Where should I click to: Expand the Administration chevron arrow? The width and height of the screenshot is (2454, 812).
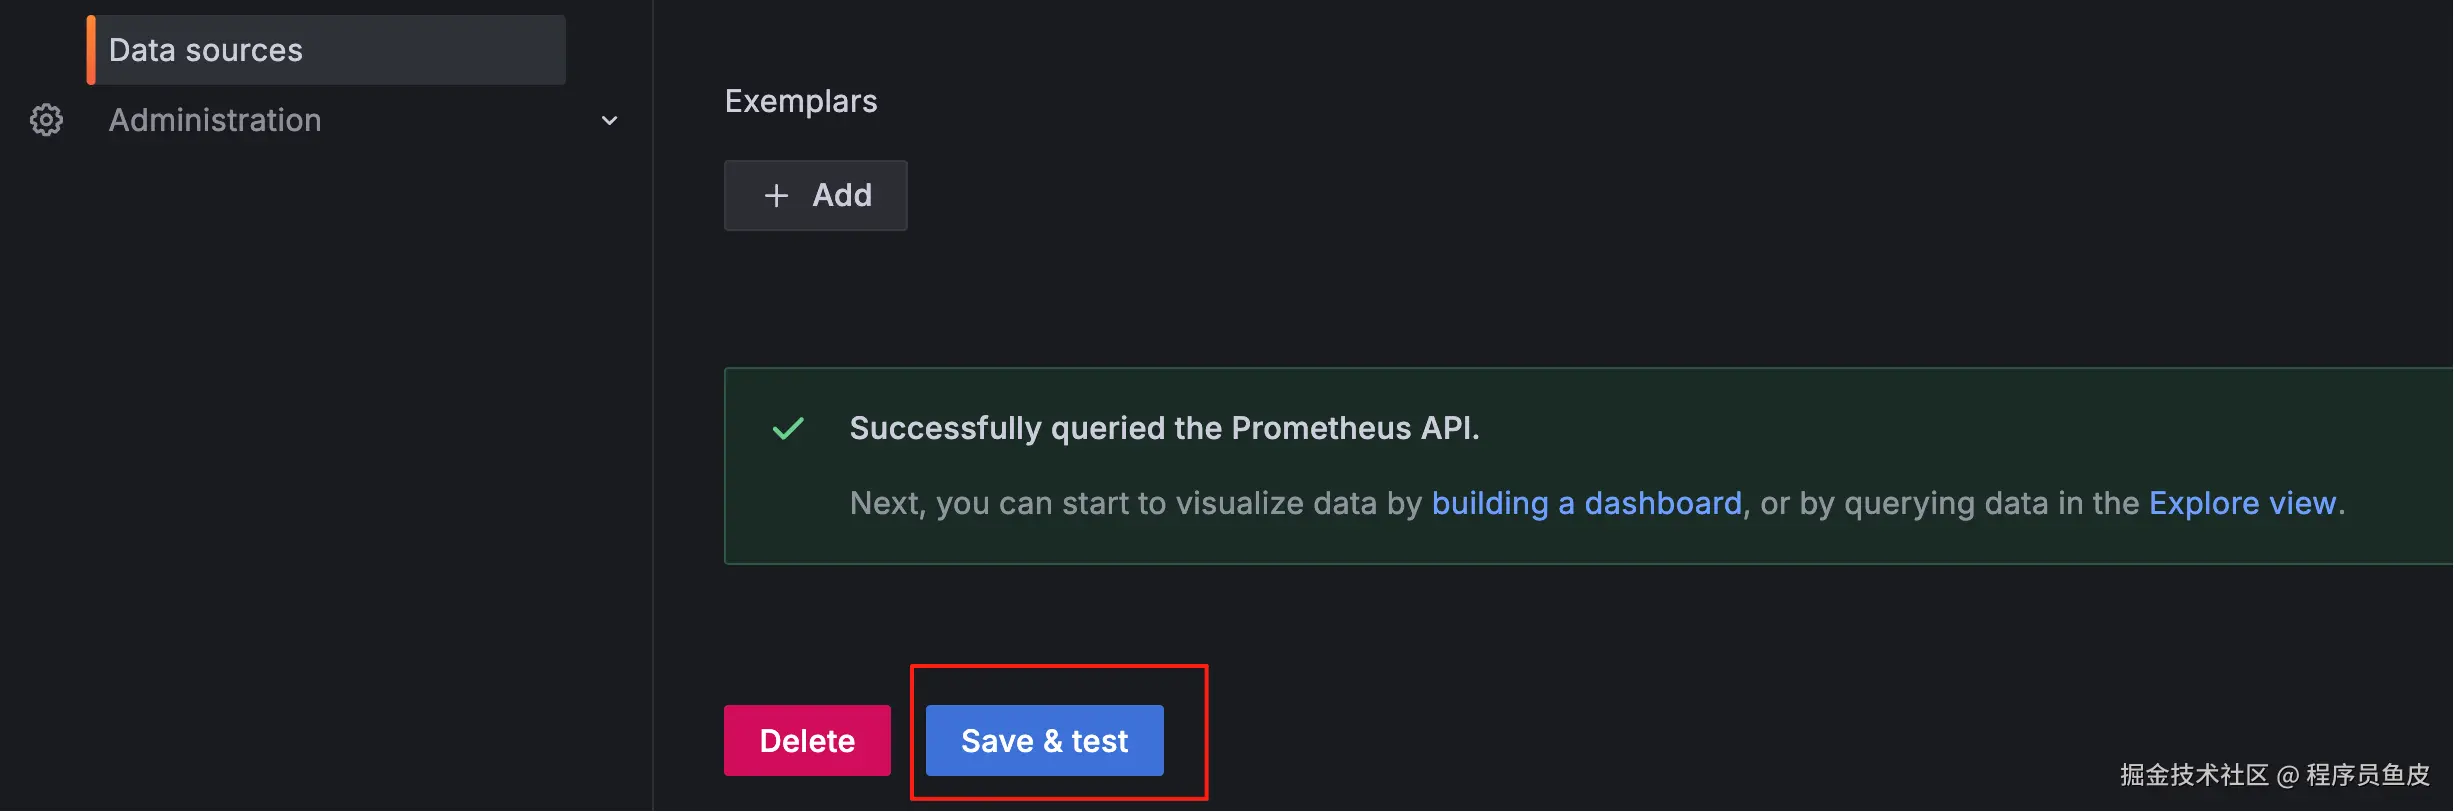click(x=609, y=121)
